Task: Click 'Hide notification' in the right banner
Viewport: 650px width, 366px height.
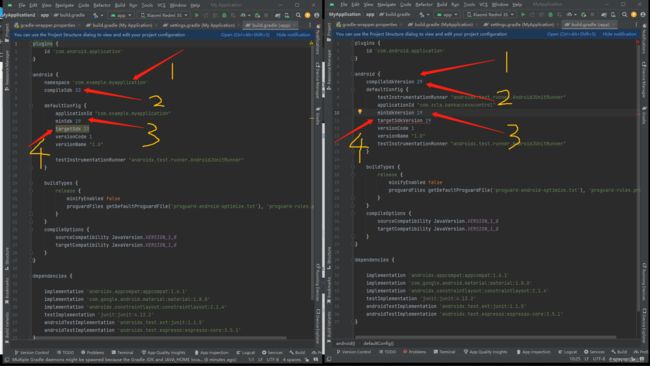Action: pyautogui.click(x=619, y=34)
